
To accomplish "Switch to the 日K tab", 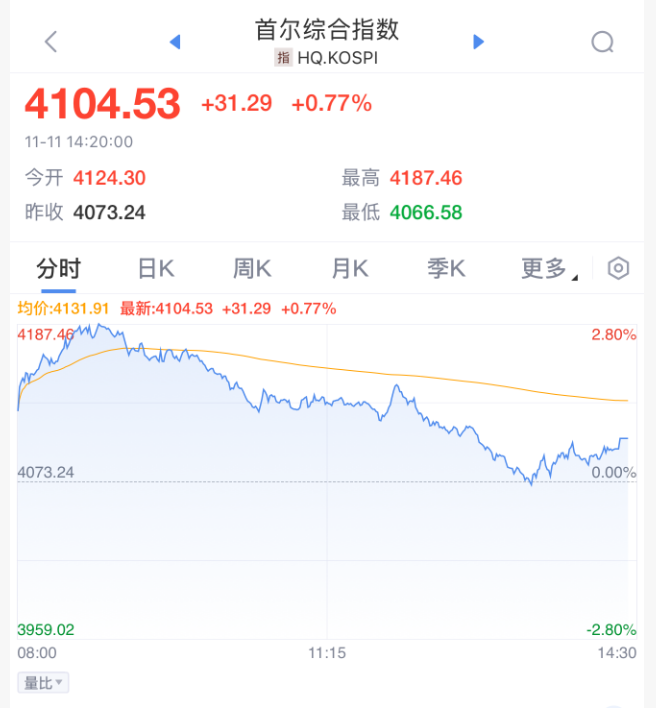I will click(155, 268).
